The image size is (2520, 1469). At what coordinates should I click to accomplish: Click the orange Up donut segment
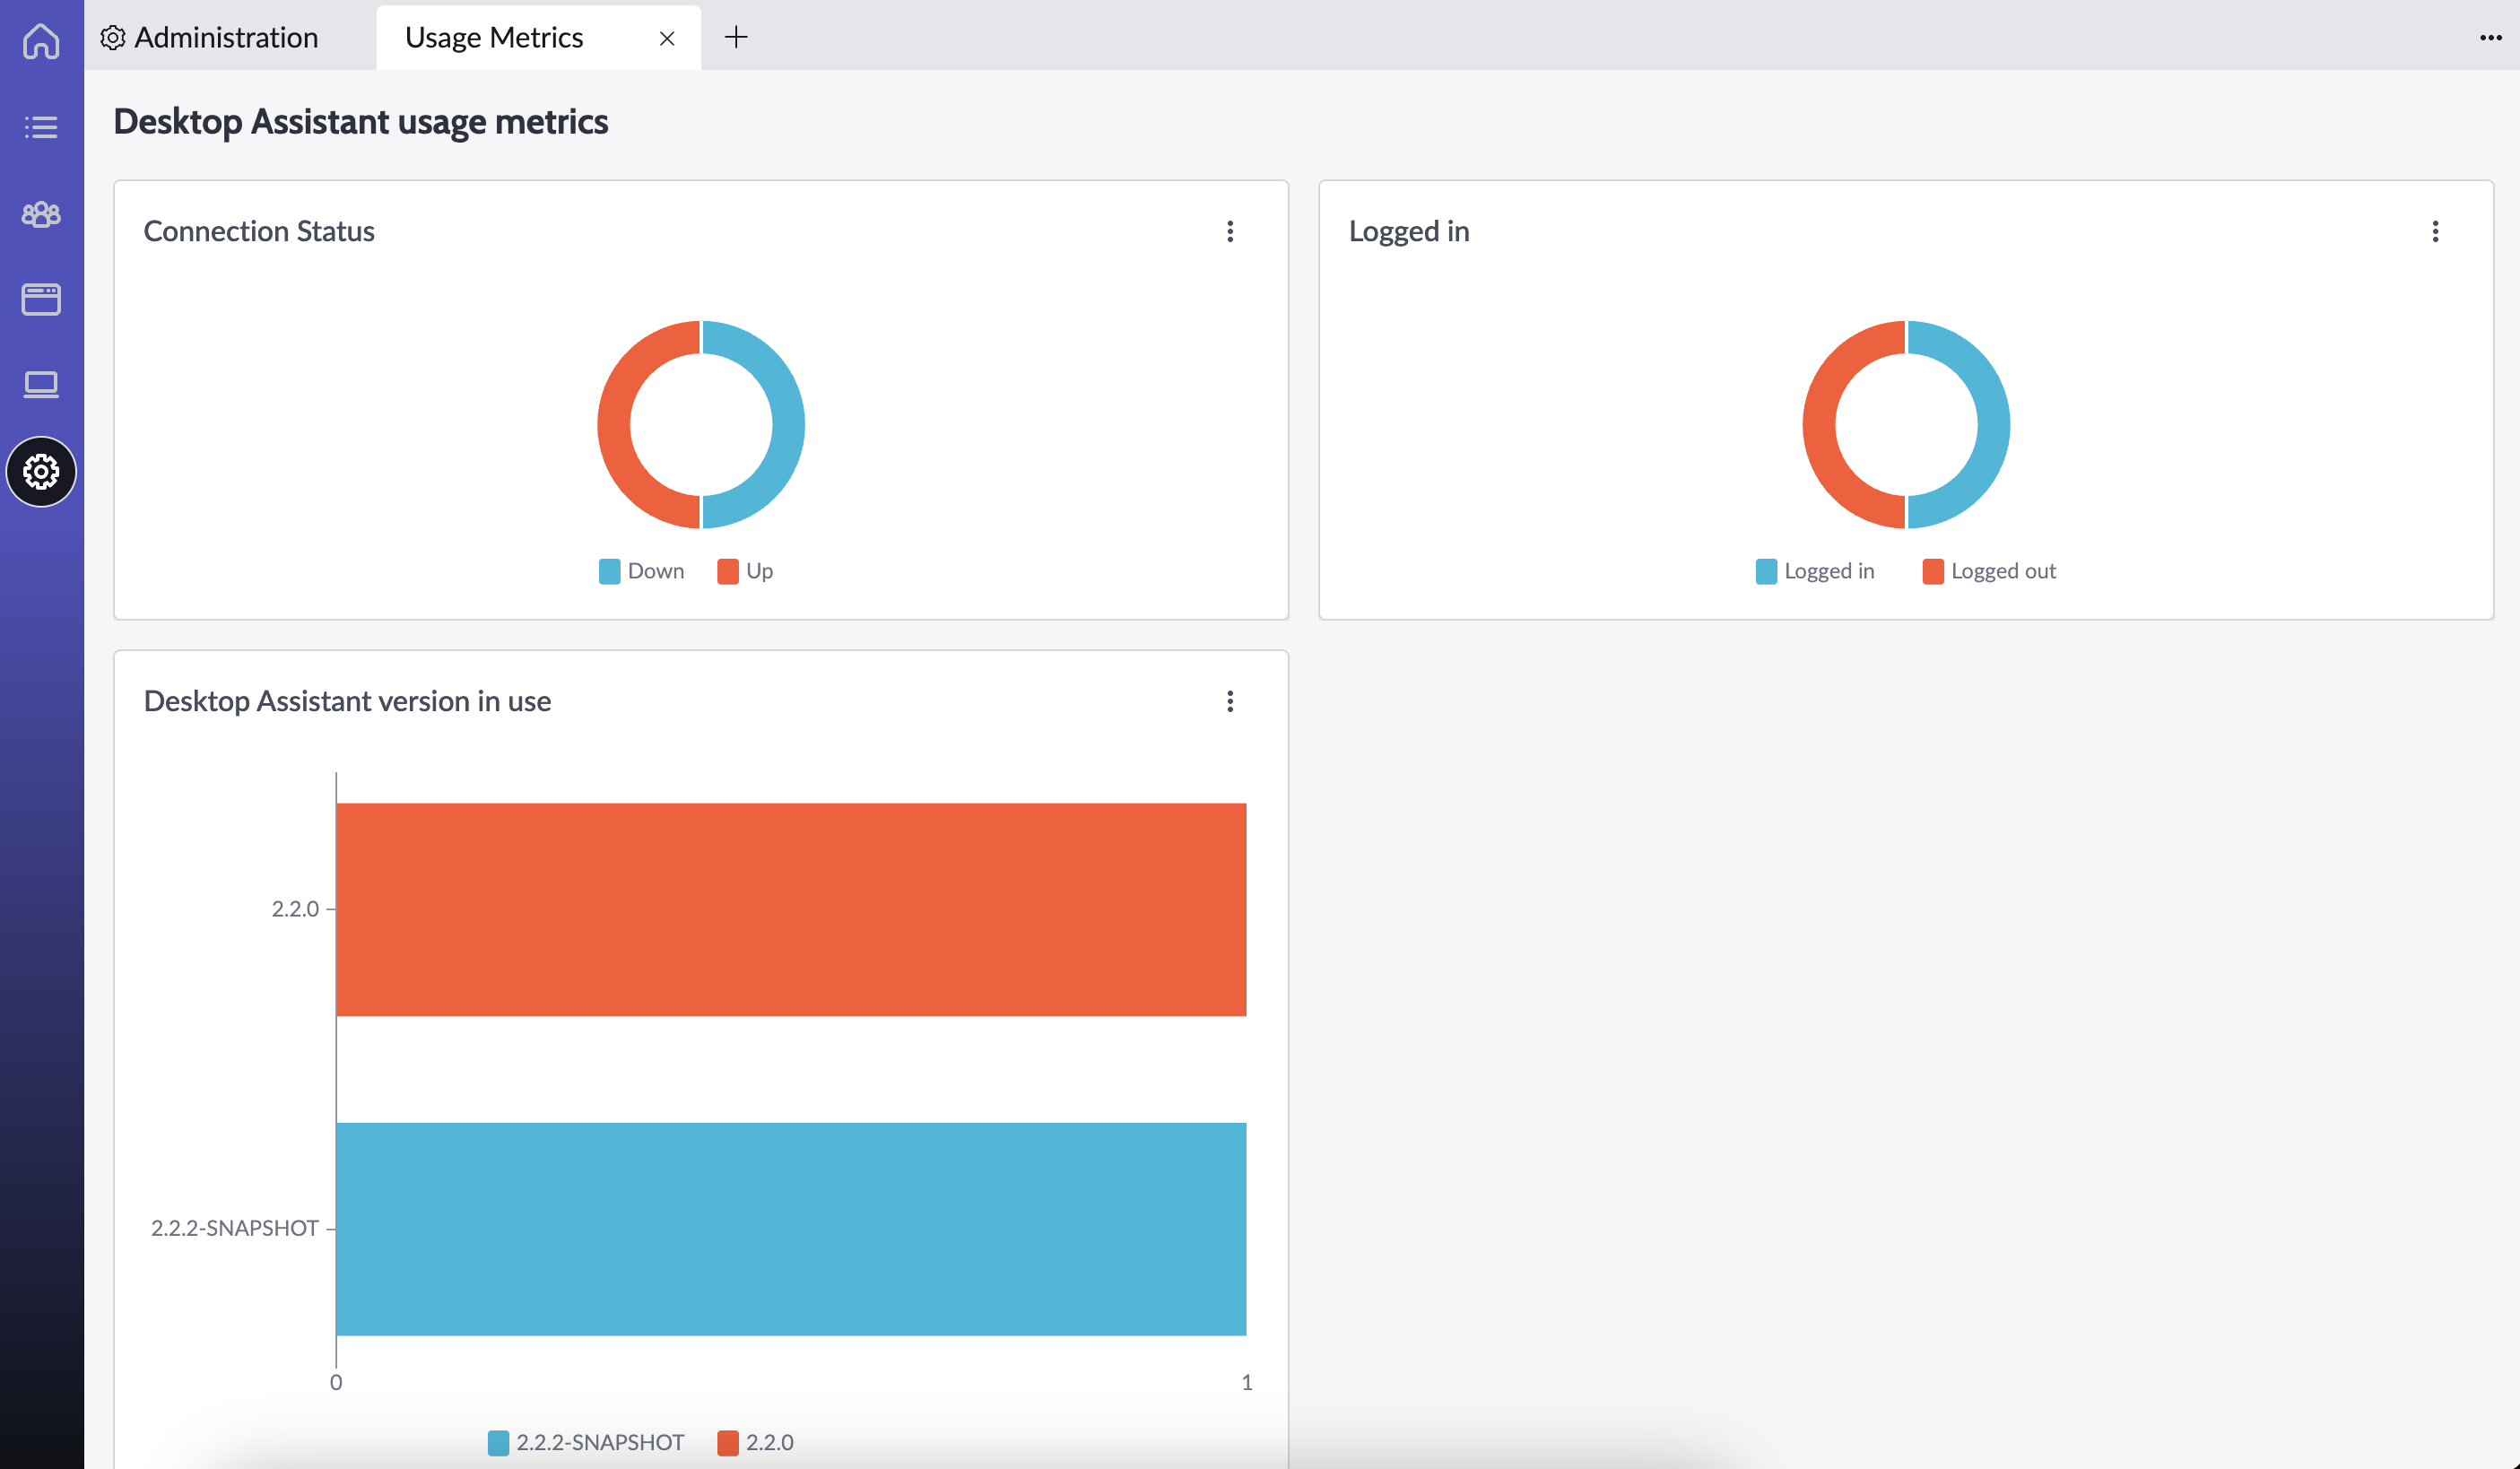pyautogui.click(x=614, y=425)
